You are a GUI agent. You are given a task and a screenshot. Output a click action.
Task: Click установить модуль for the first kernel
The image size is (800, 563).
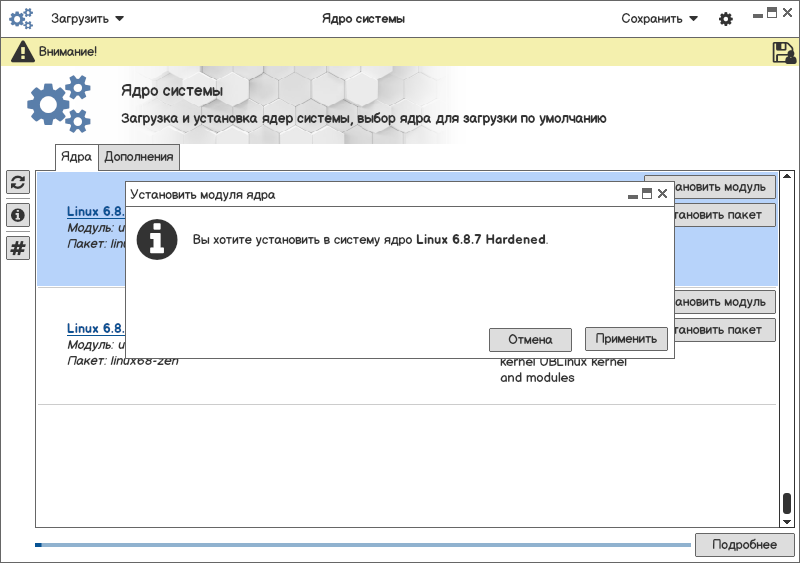(725, 187)
